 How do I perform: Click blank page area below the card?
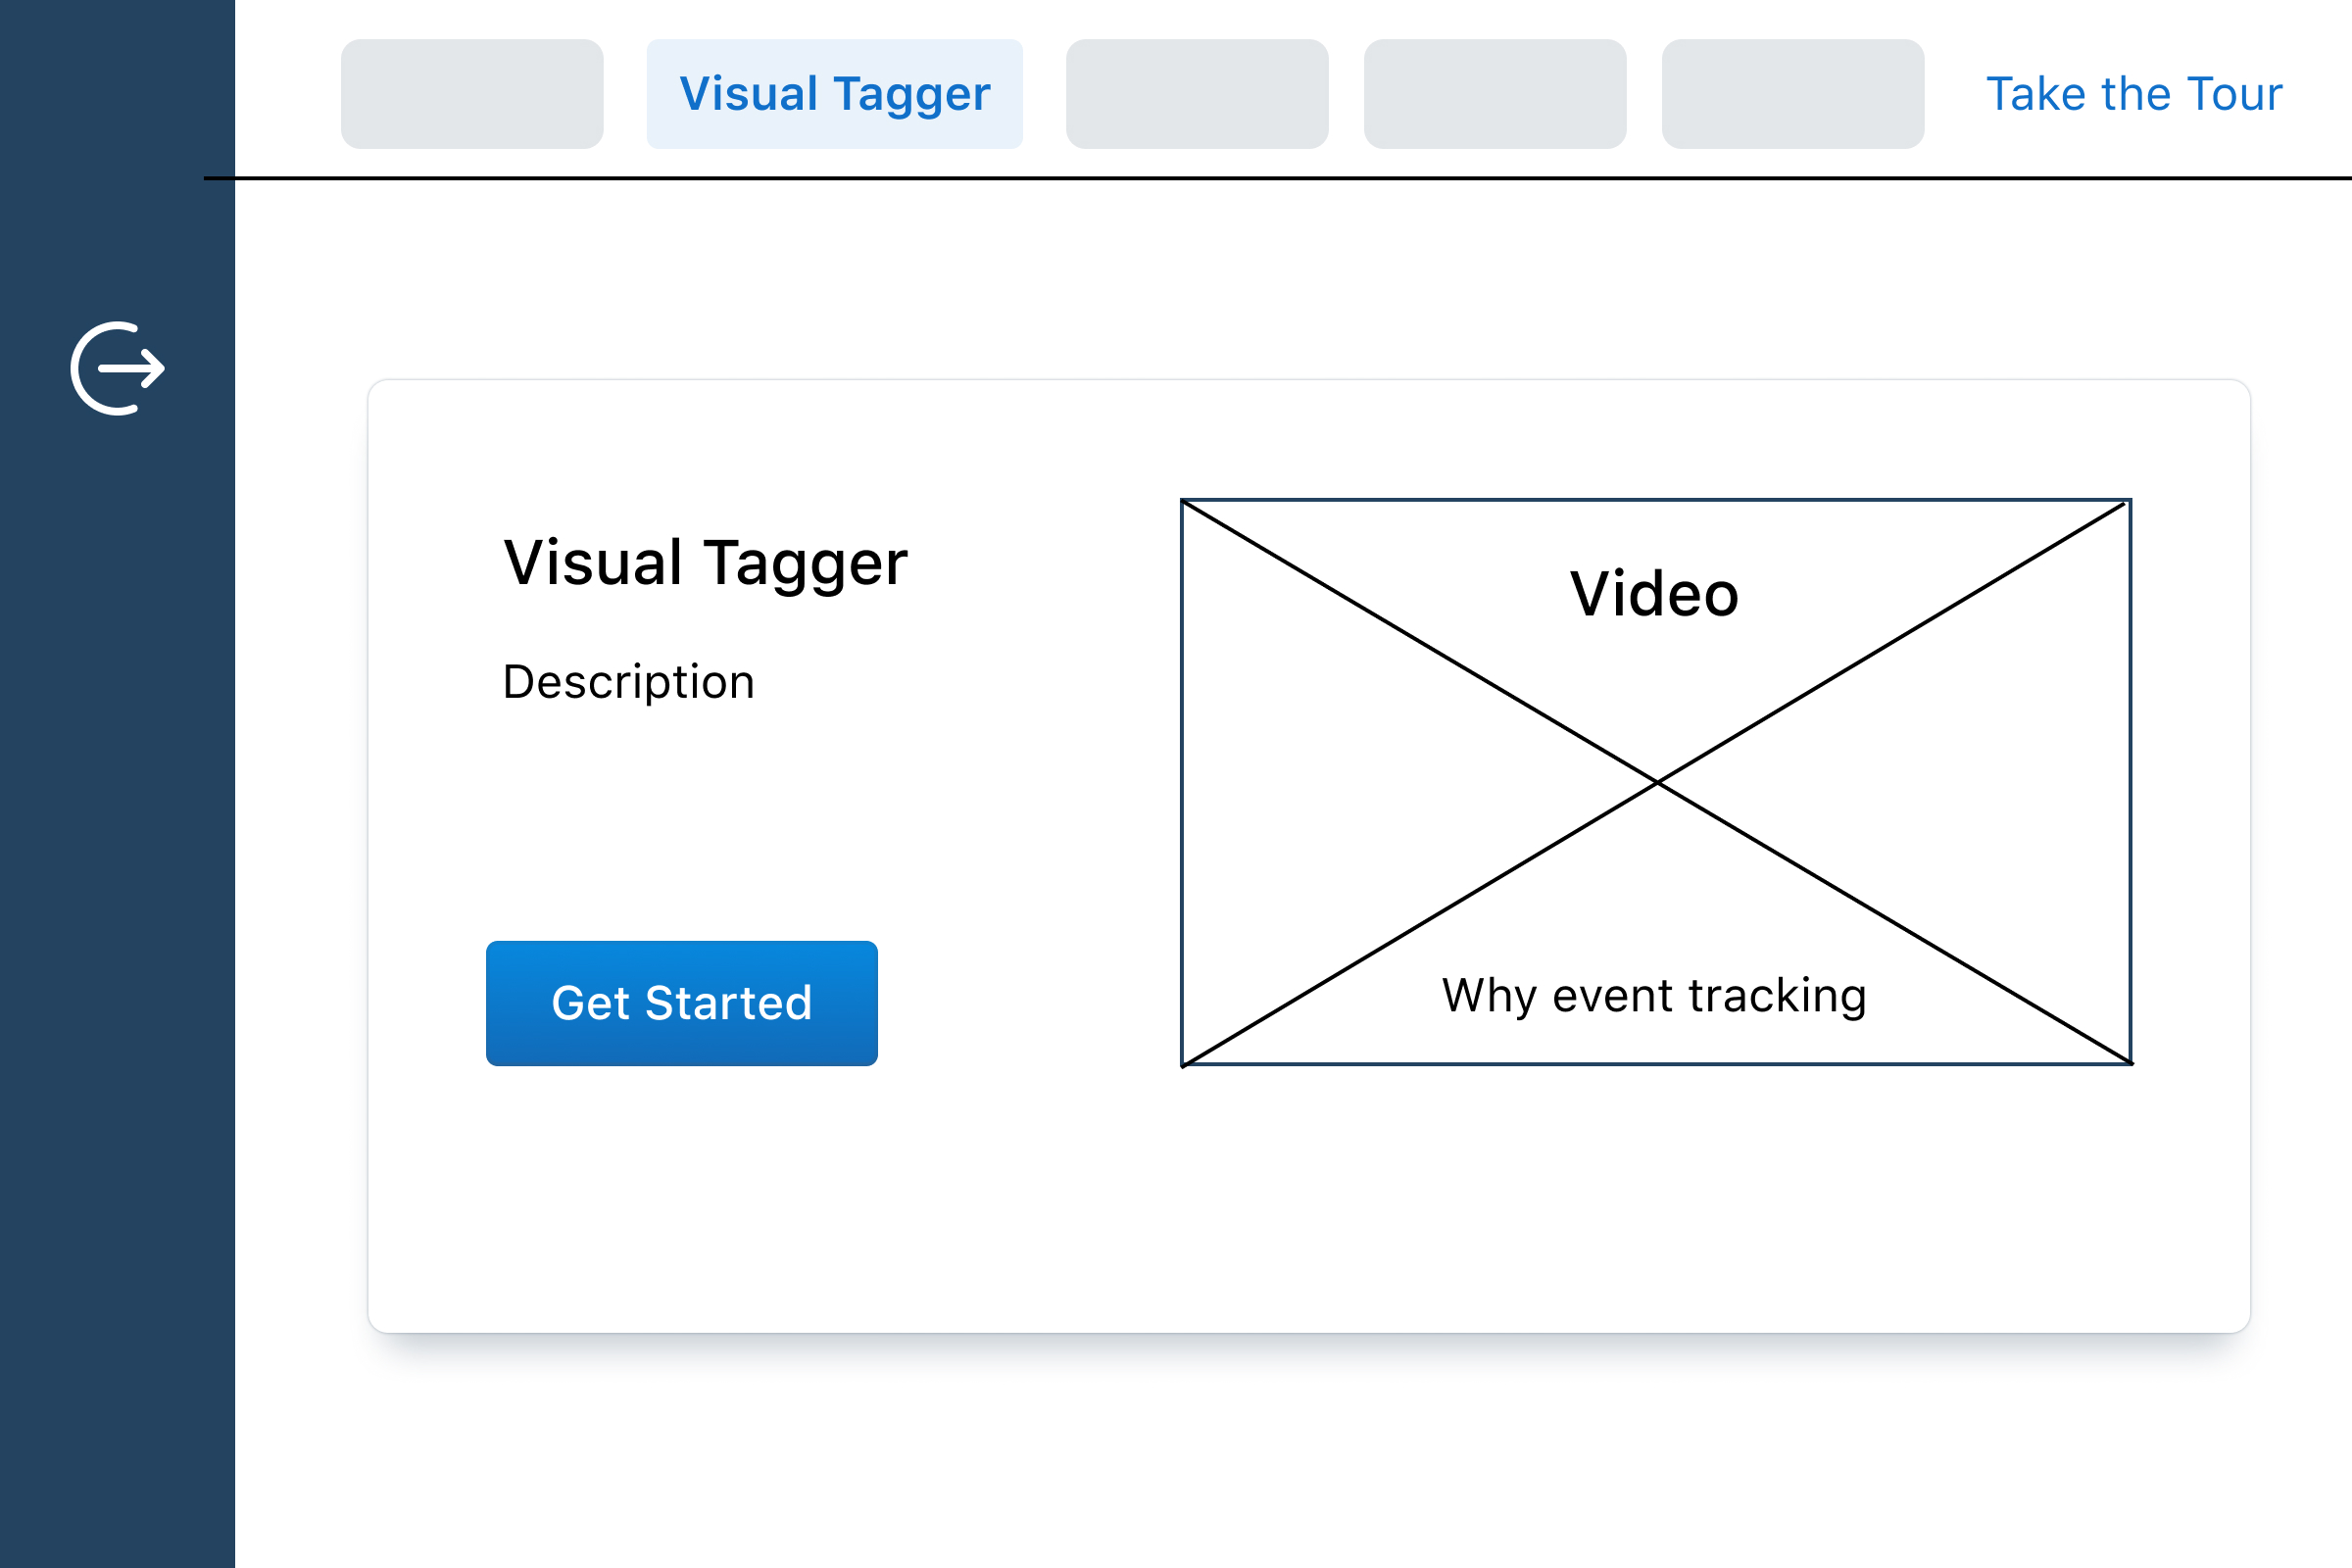pyautogui.click(x=1300, y=1460)
